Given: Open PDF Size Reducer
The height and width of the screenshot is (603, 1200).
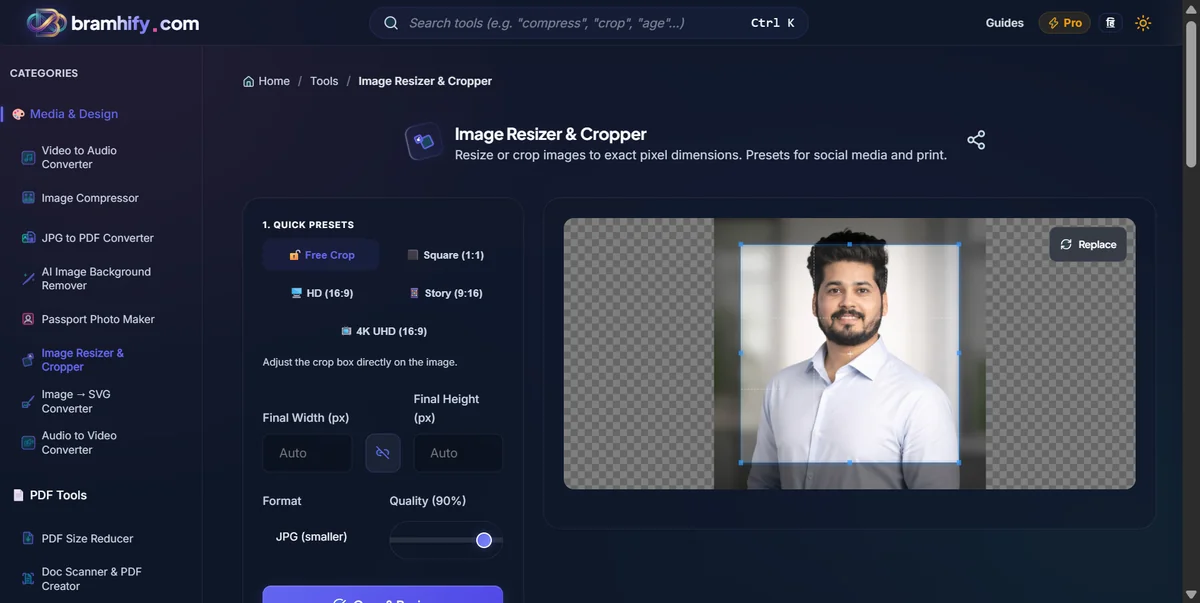Looking at the screenshot, I should pyautogui.click(x=87, y=538).
